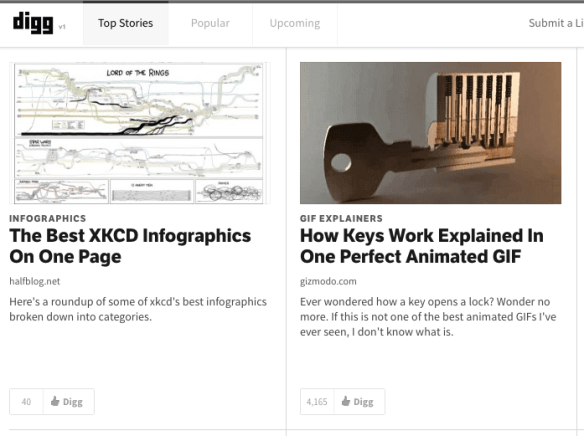Click the thumbs-up icon beside count 40
Image resolution: width=584 pixels, height=436 pixels.
pyautogui.click(x=55, y=401)
